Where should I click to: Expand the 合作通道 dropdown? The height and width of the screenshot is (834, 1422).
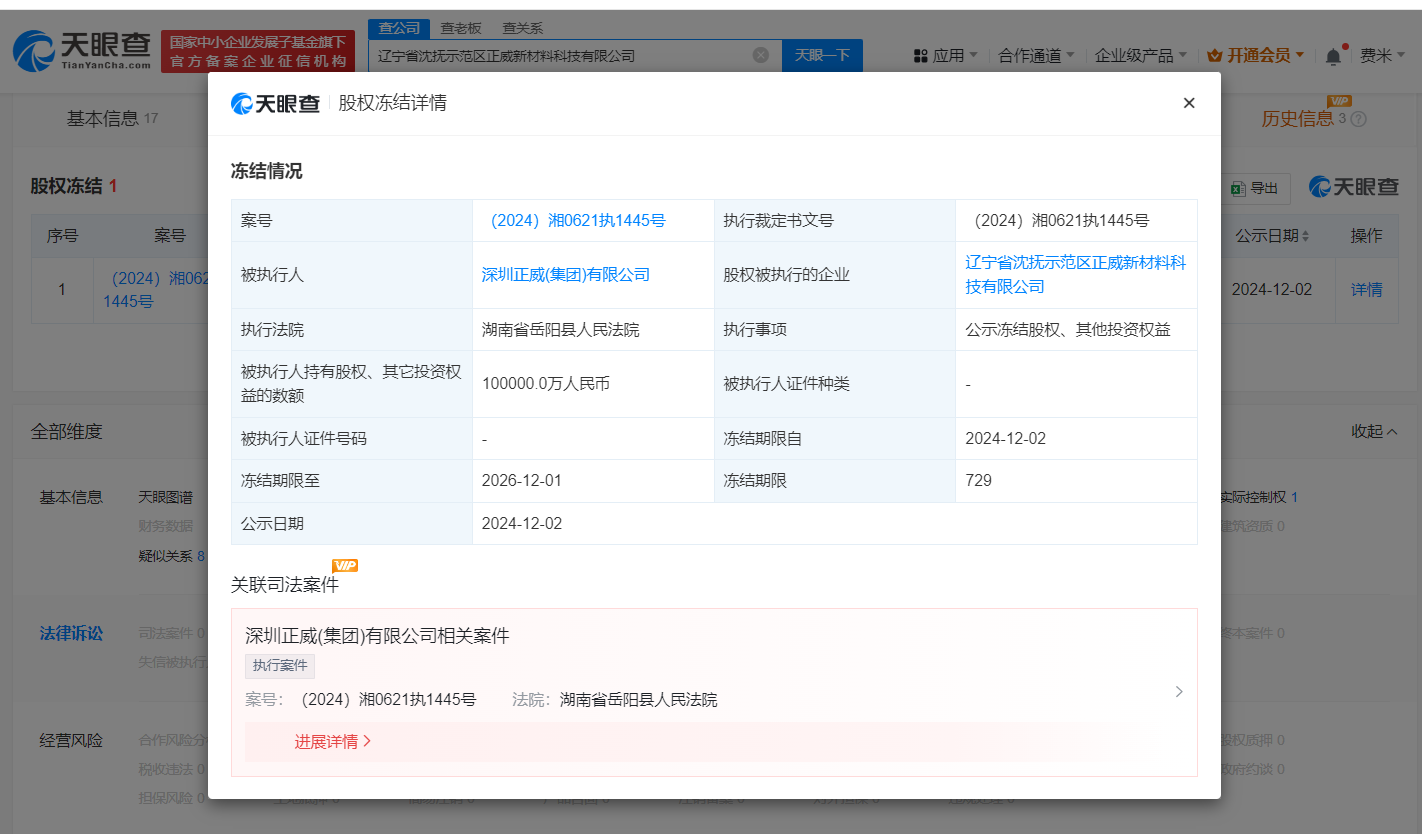click(x=1037, y=56)
